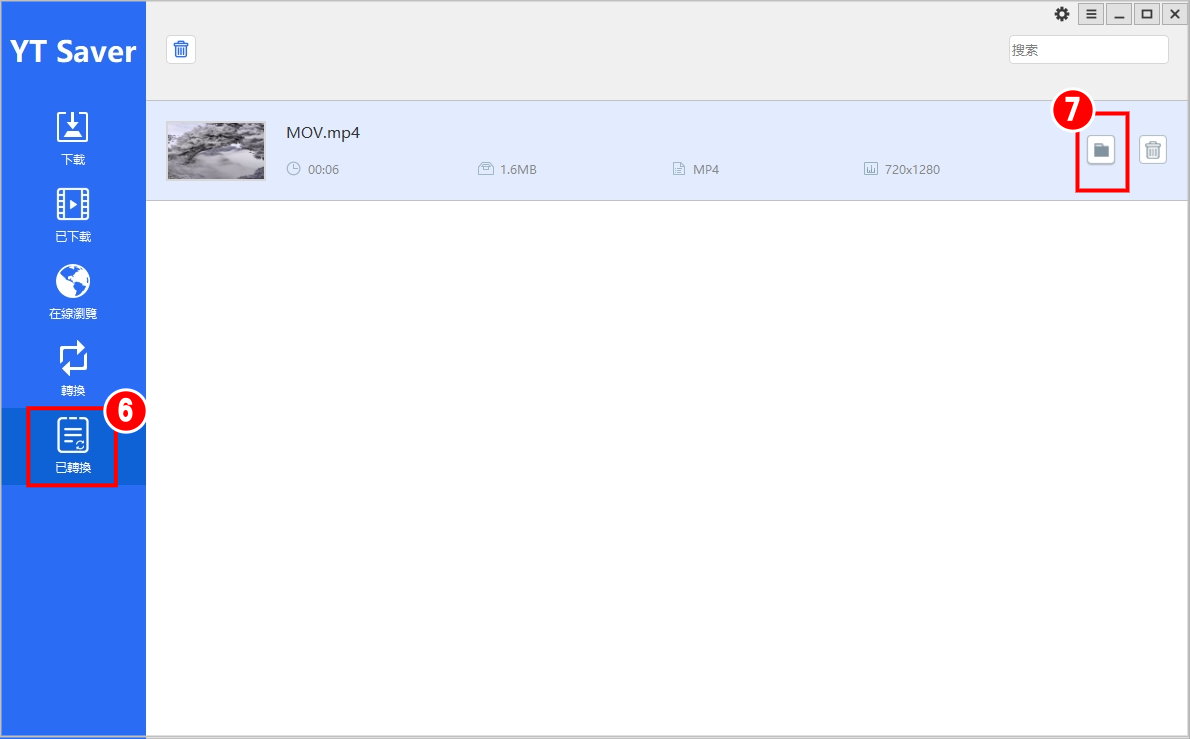The width and height of the screenshot is (1190, 739).
Task: Open the hamburger menu in title bar
Action: click(x=1091, y=14)
